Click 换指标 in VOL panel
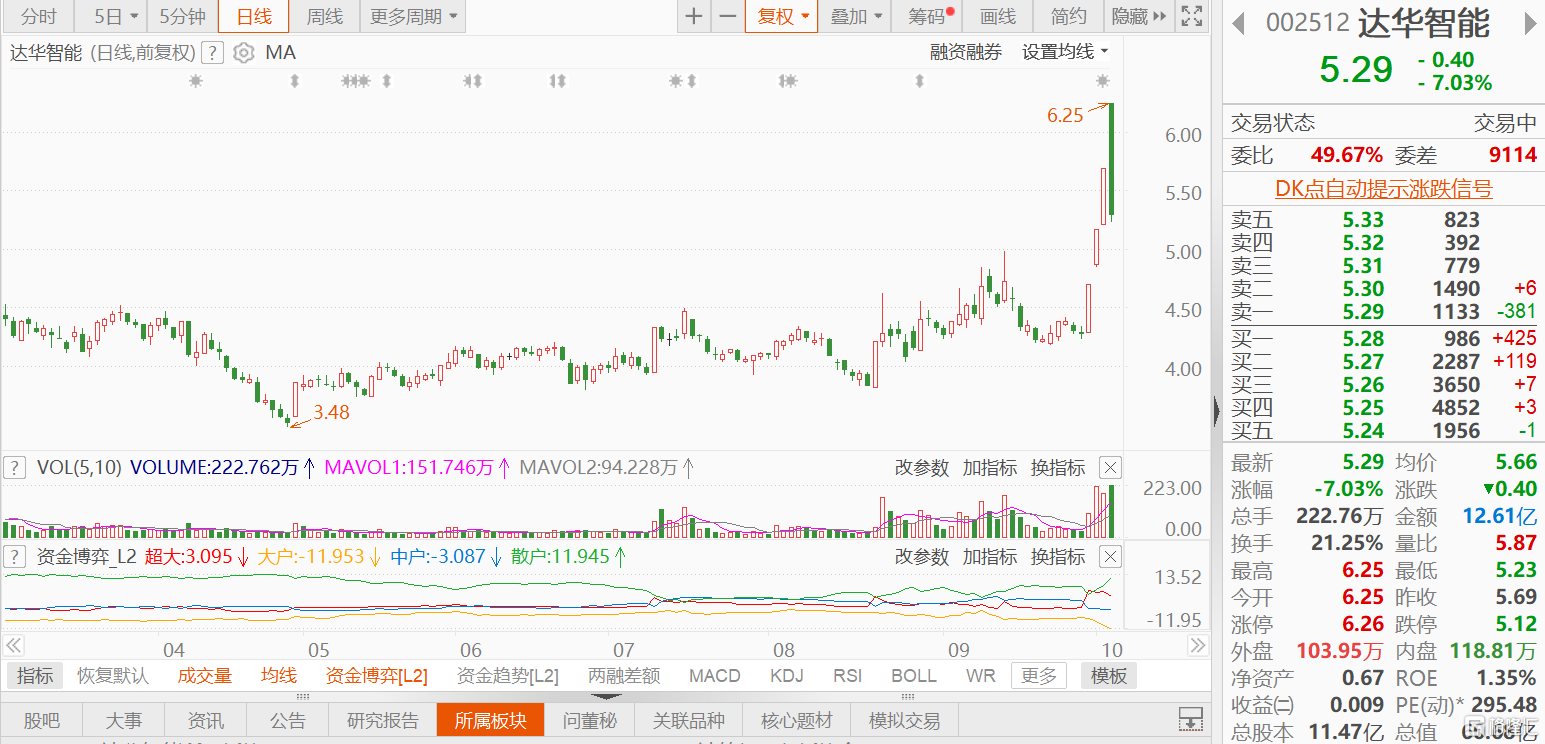The width and height of the screenshot is (1545, 744). point(1058,467)
